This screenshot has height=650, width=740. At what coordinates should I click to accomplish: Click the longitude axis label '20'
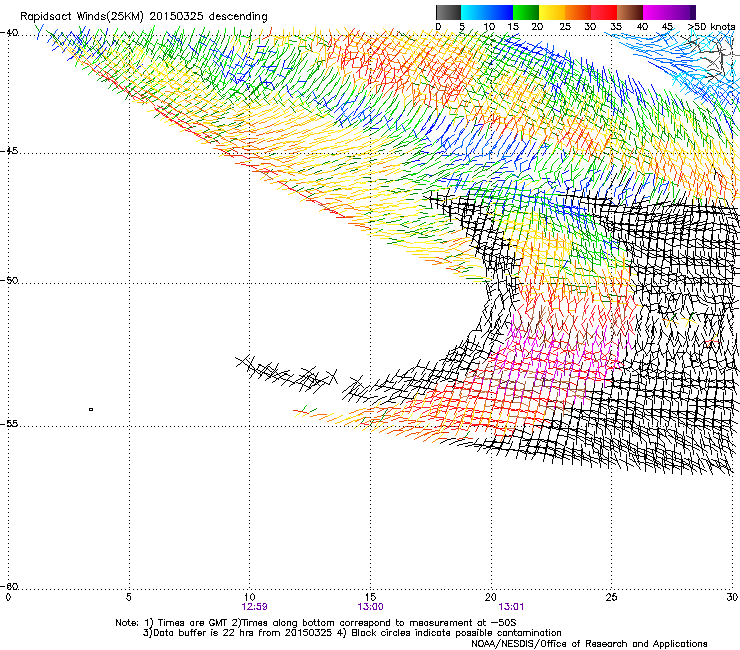click(x=491, y=597)
